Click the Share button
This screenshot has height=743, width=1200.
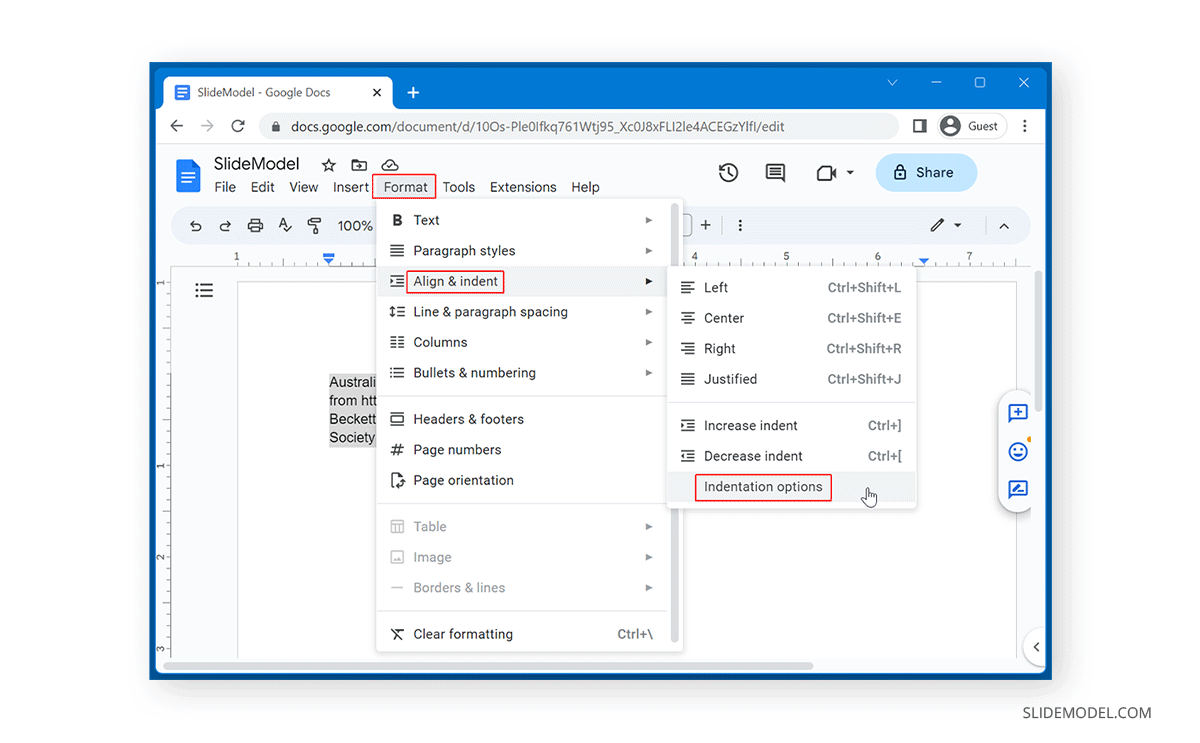(926, 172)
